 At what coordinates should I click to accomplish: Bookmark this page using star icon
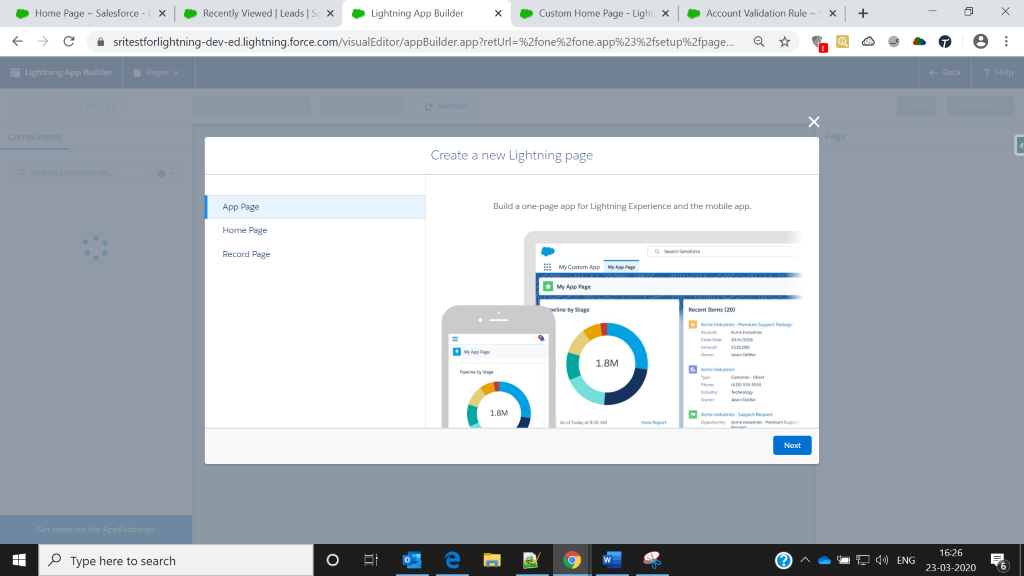click(x=785, y=42)
